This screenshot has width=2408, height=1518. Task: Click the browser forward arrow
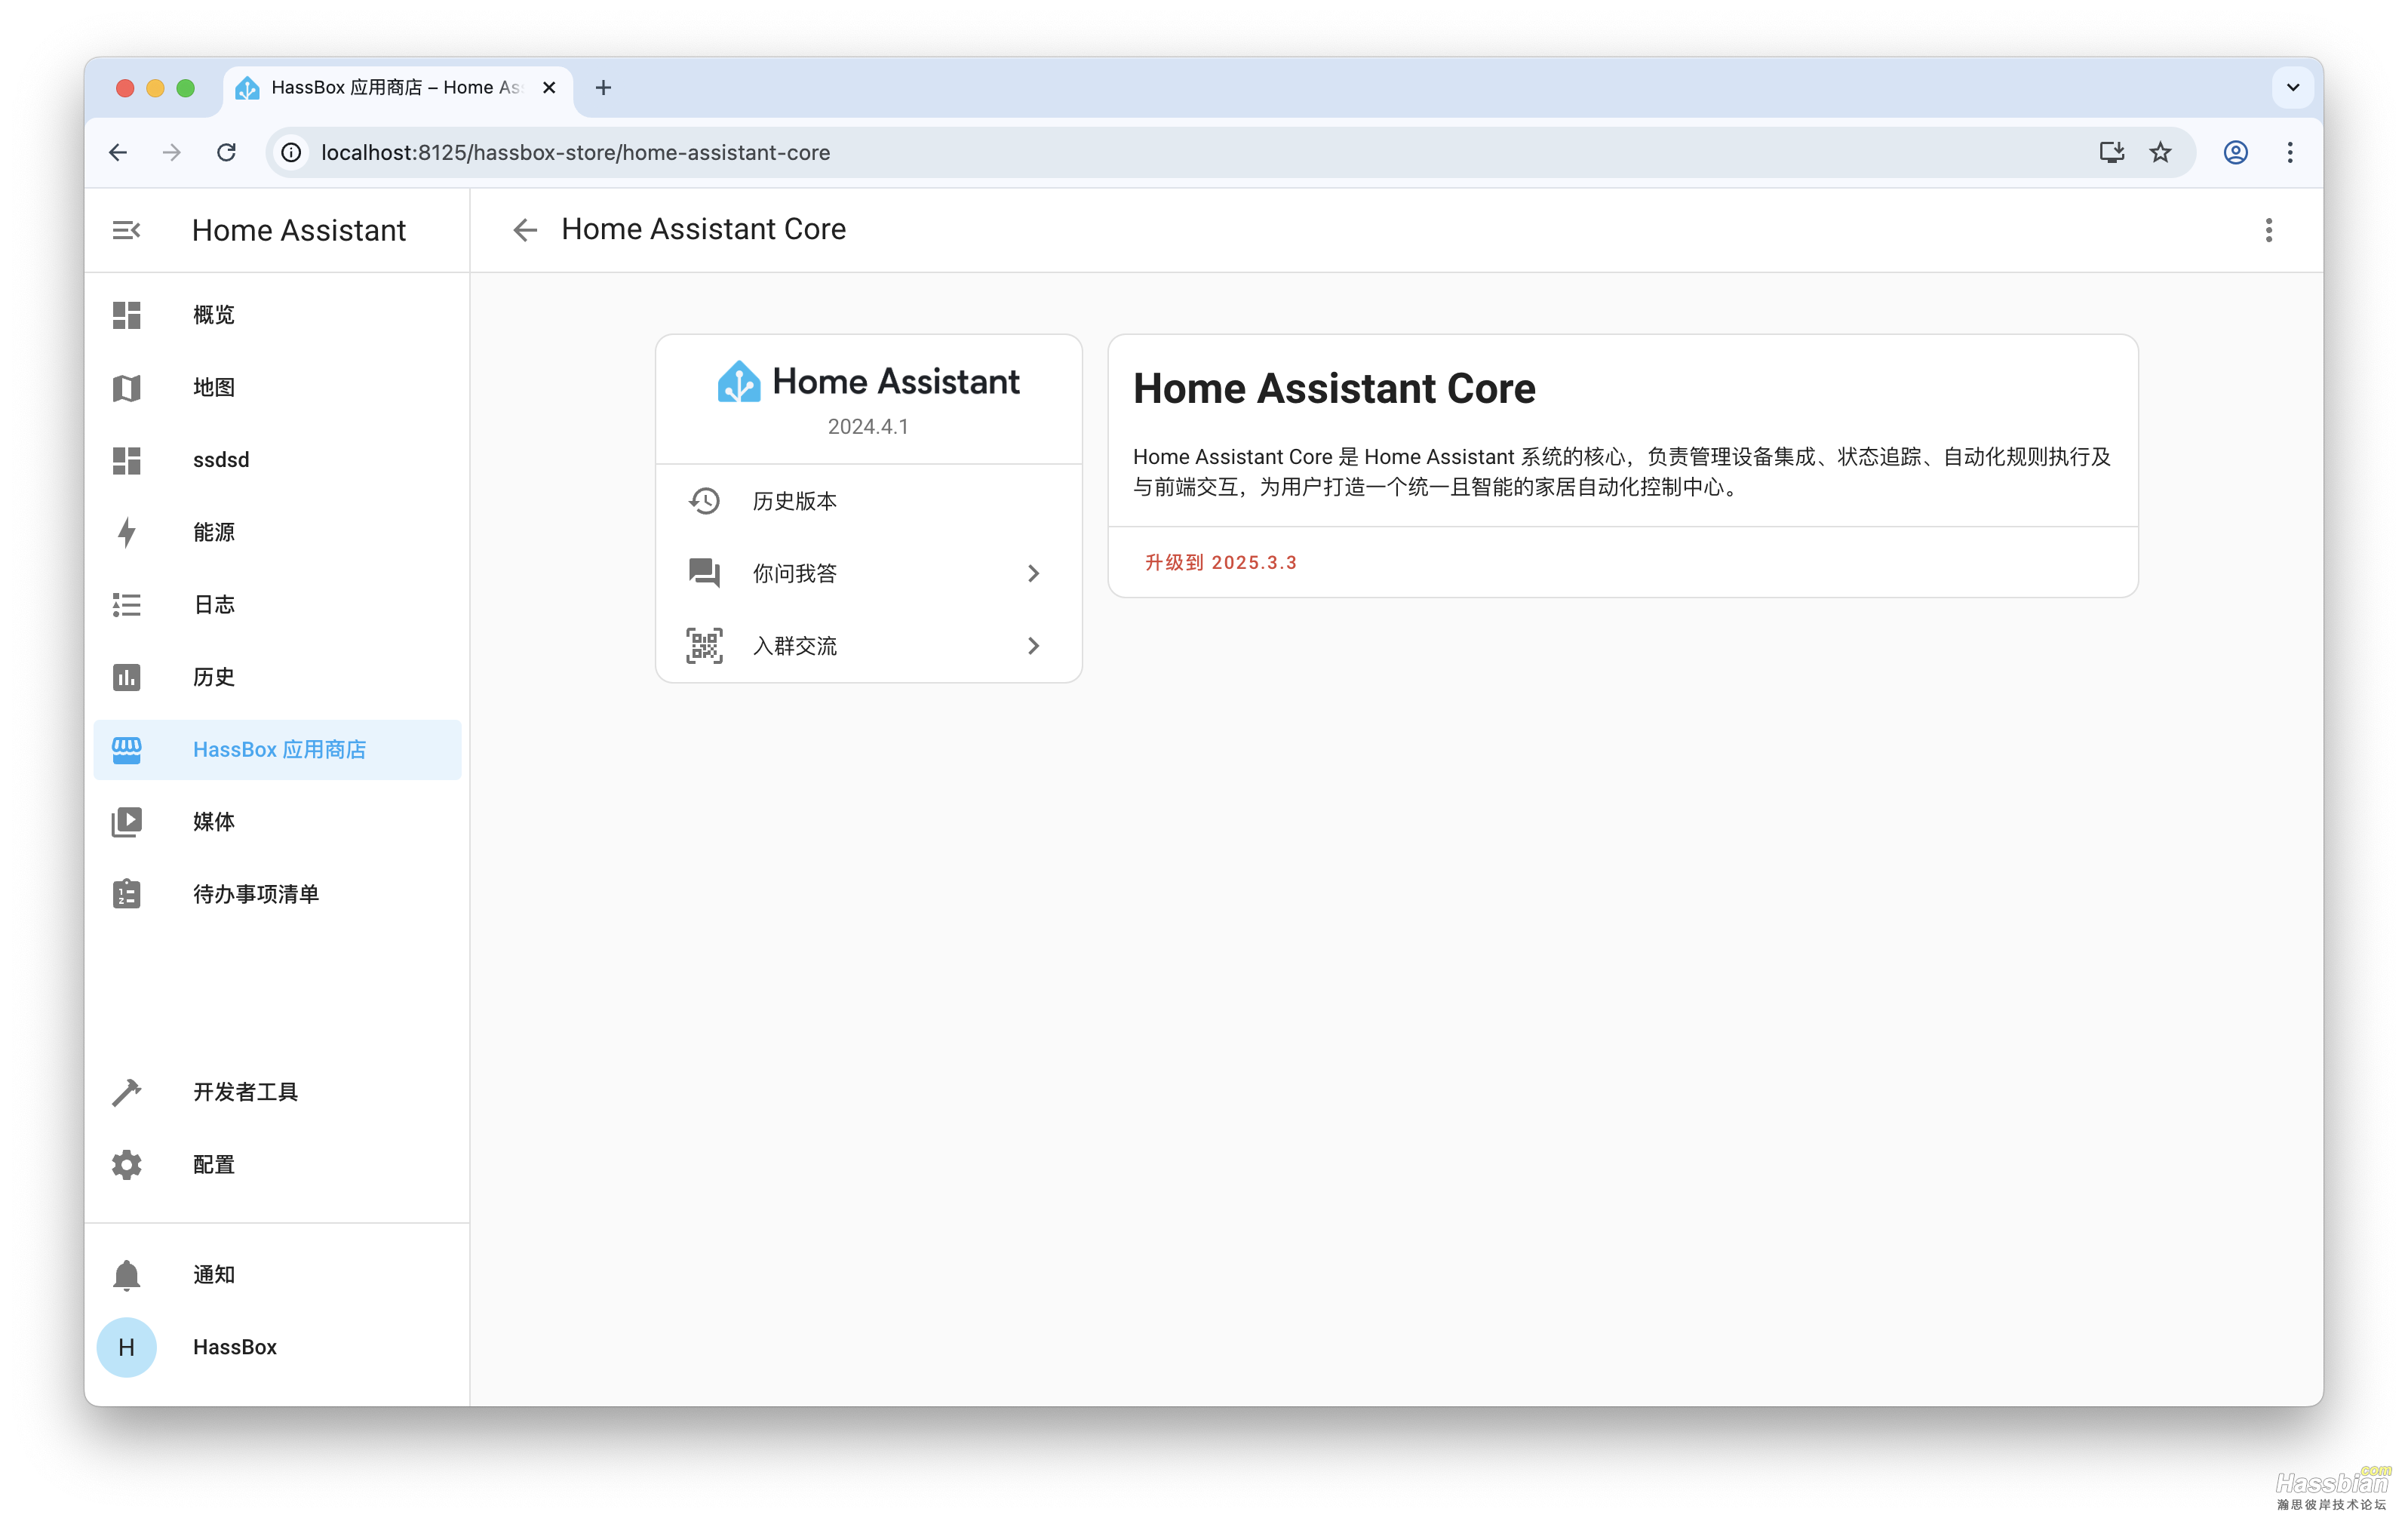pos(172,152)
